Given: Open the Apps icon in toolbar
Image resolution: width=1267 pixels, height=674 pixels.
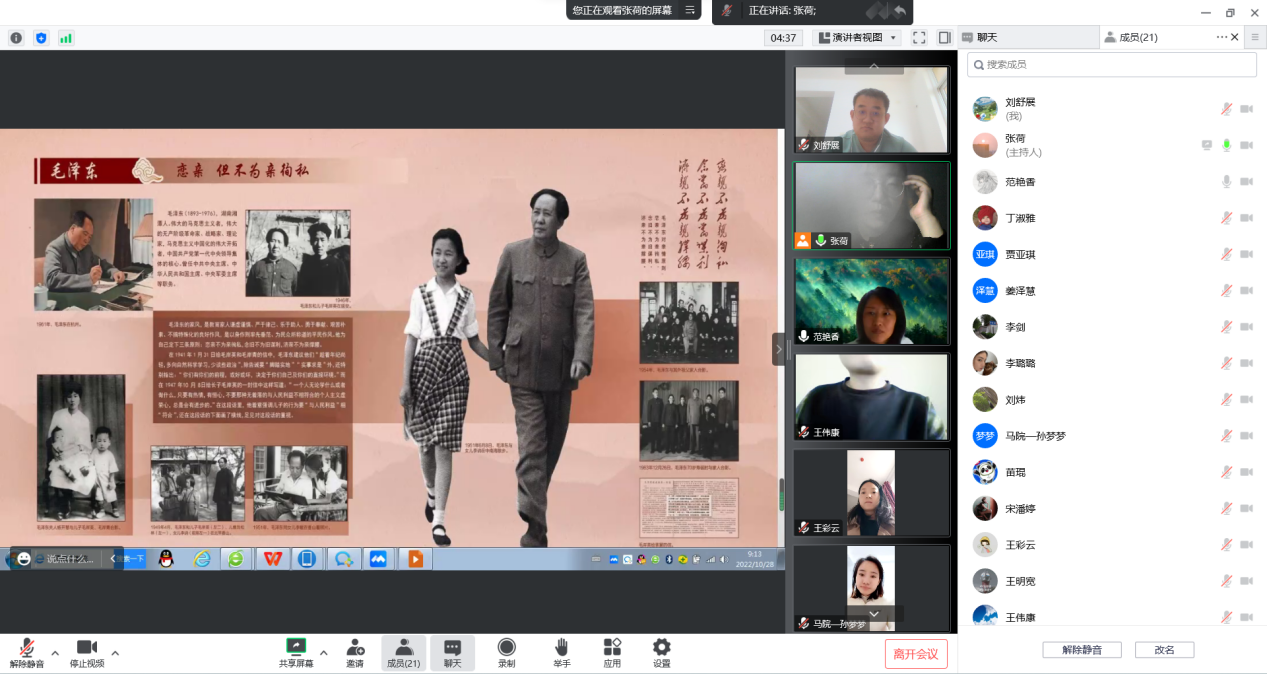Looking at the screenshot, I should [x=612, y=648].
